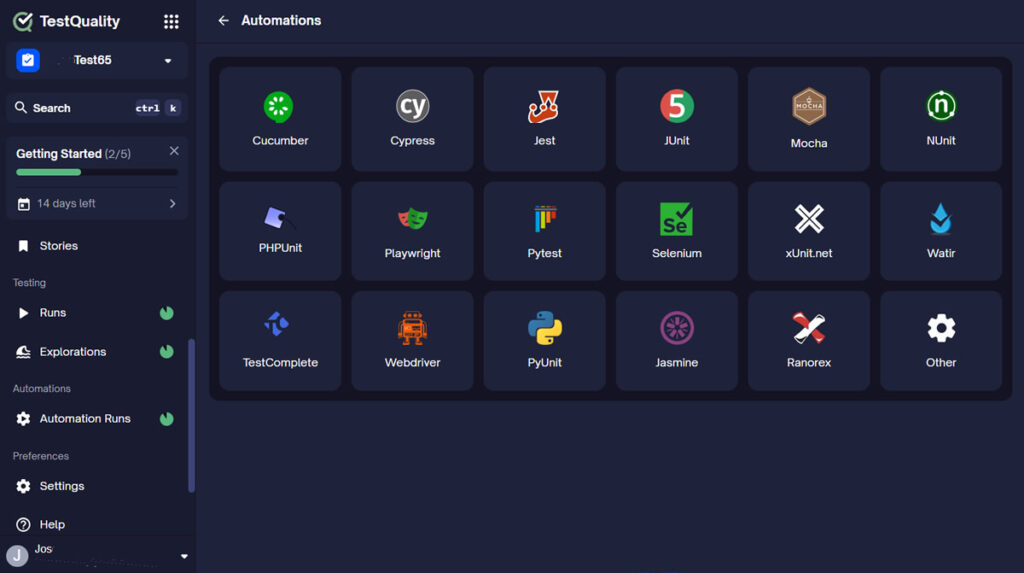The height and width of the screenshot is (573, 1024).
Task: Select the Jasmine framework tile
Action: click(x=677, y=341)
